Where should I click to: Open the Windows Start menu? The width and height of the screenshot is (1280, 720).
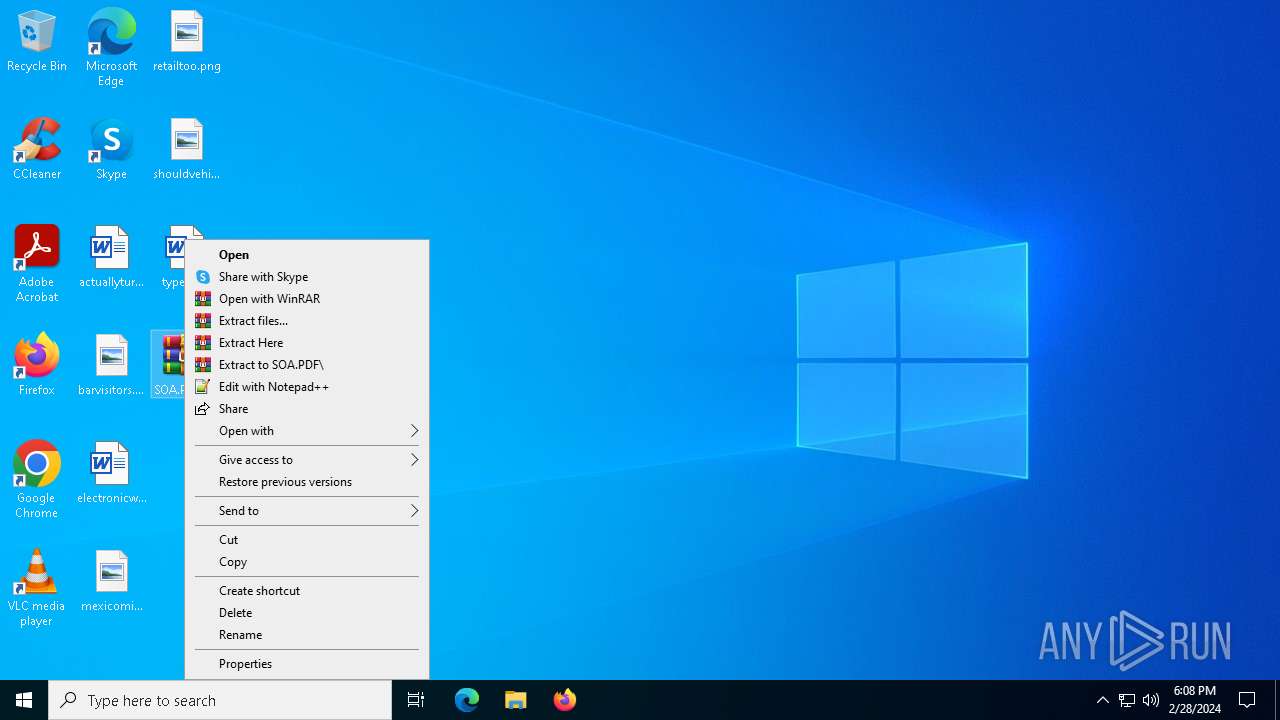tap(24, 700)
